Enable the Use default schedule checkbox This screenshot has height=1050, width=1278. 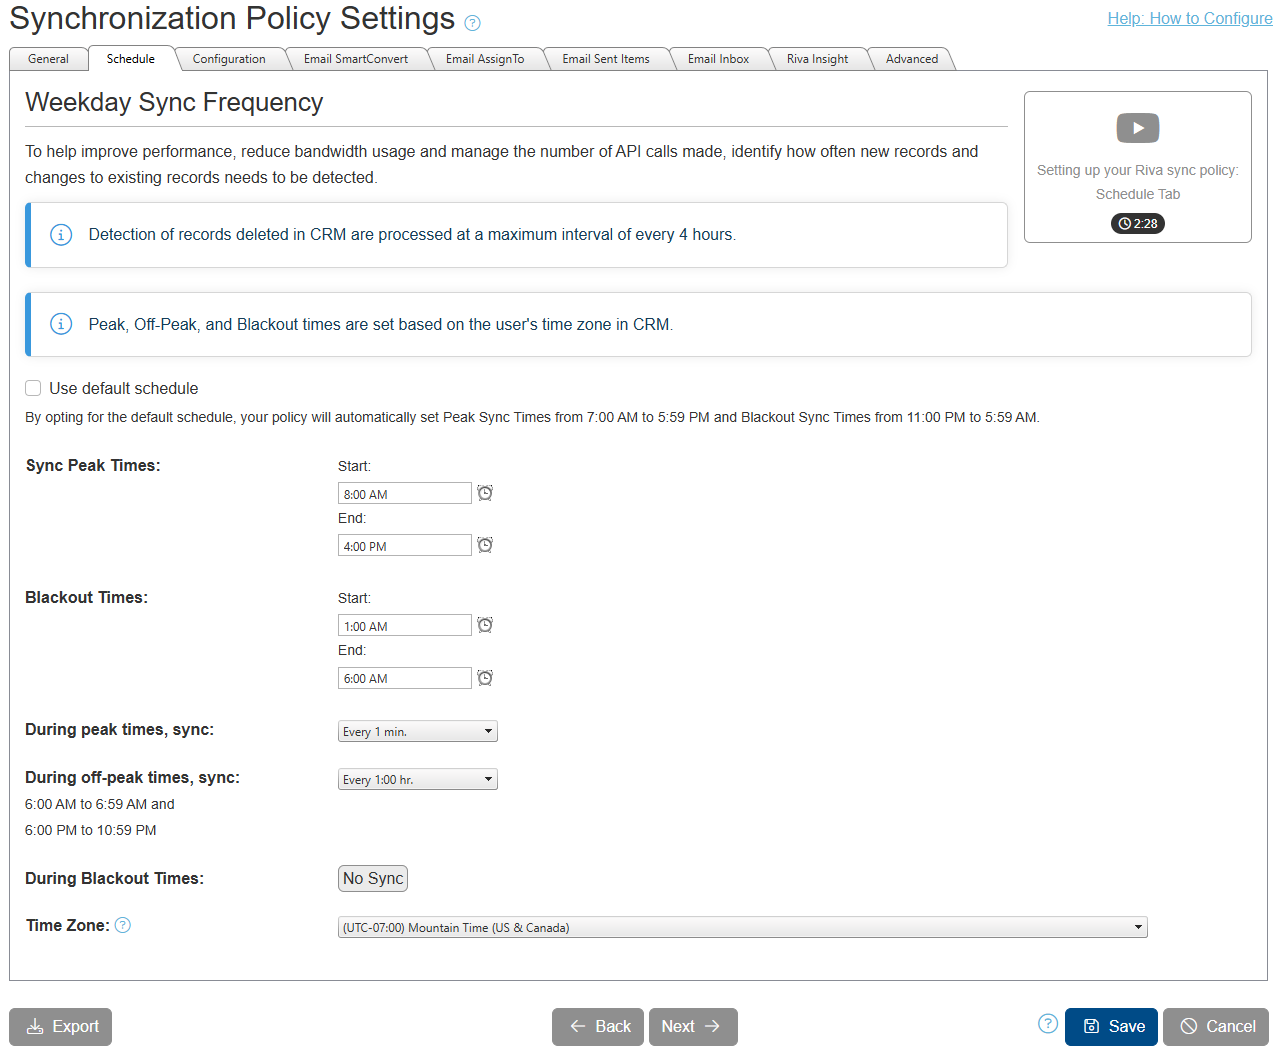tap(33, 388)
